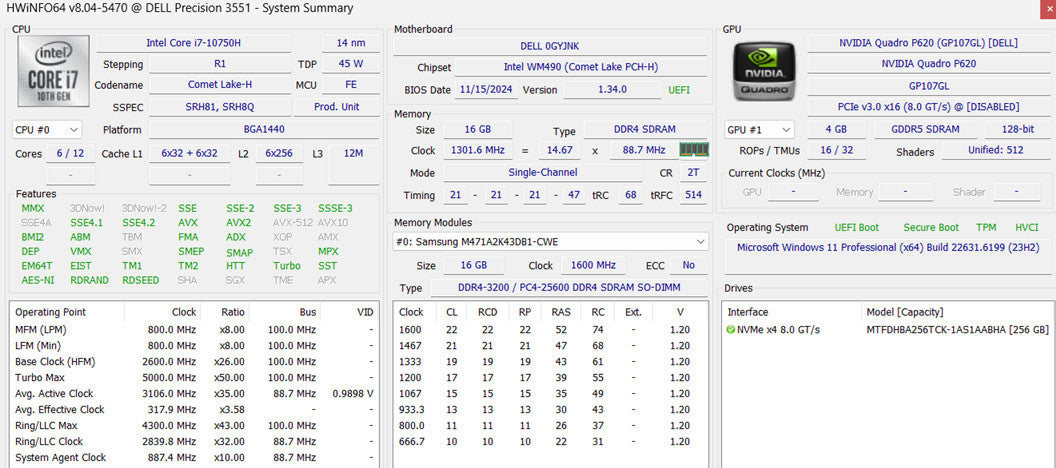Click the RDSEED feature flag

(141, 280)
